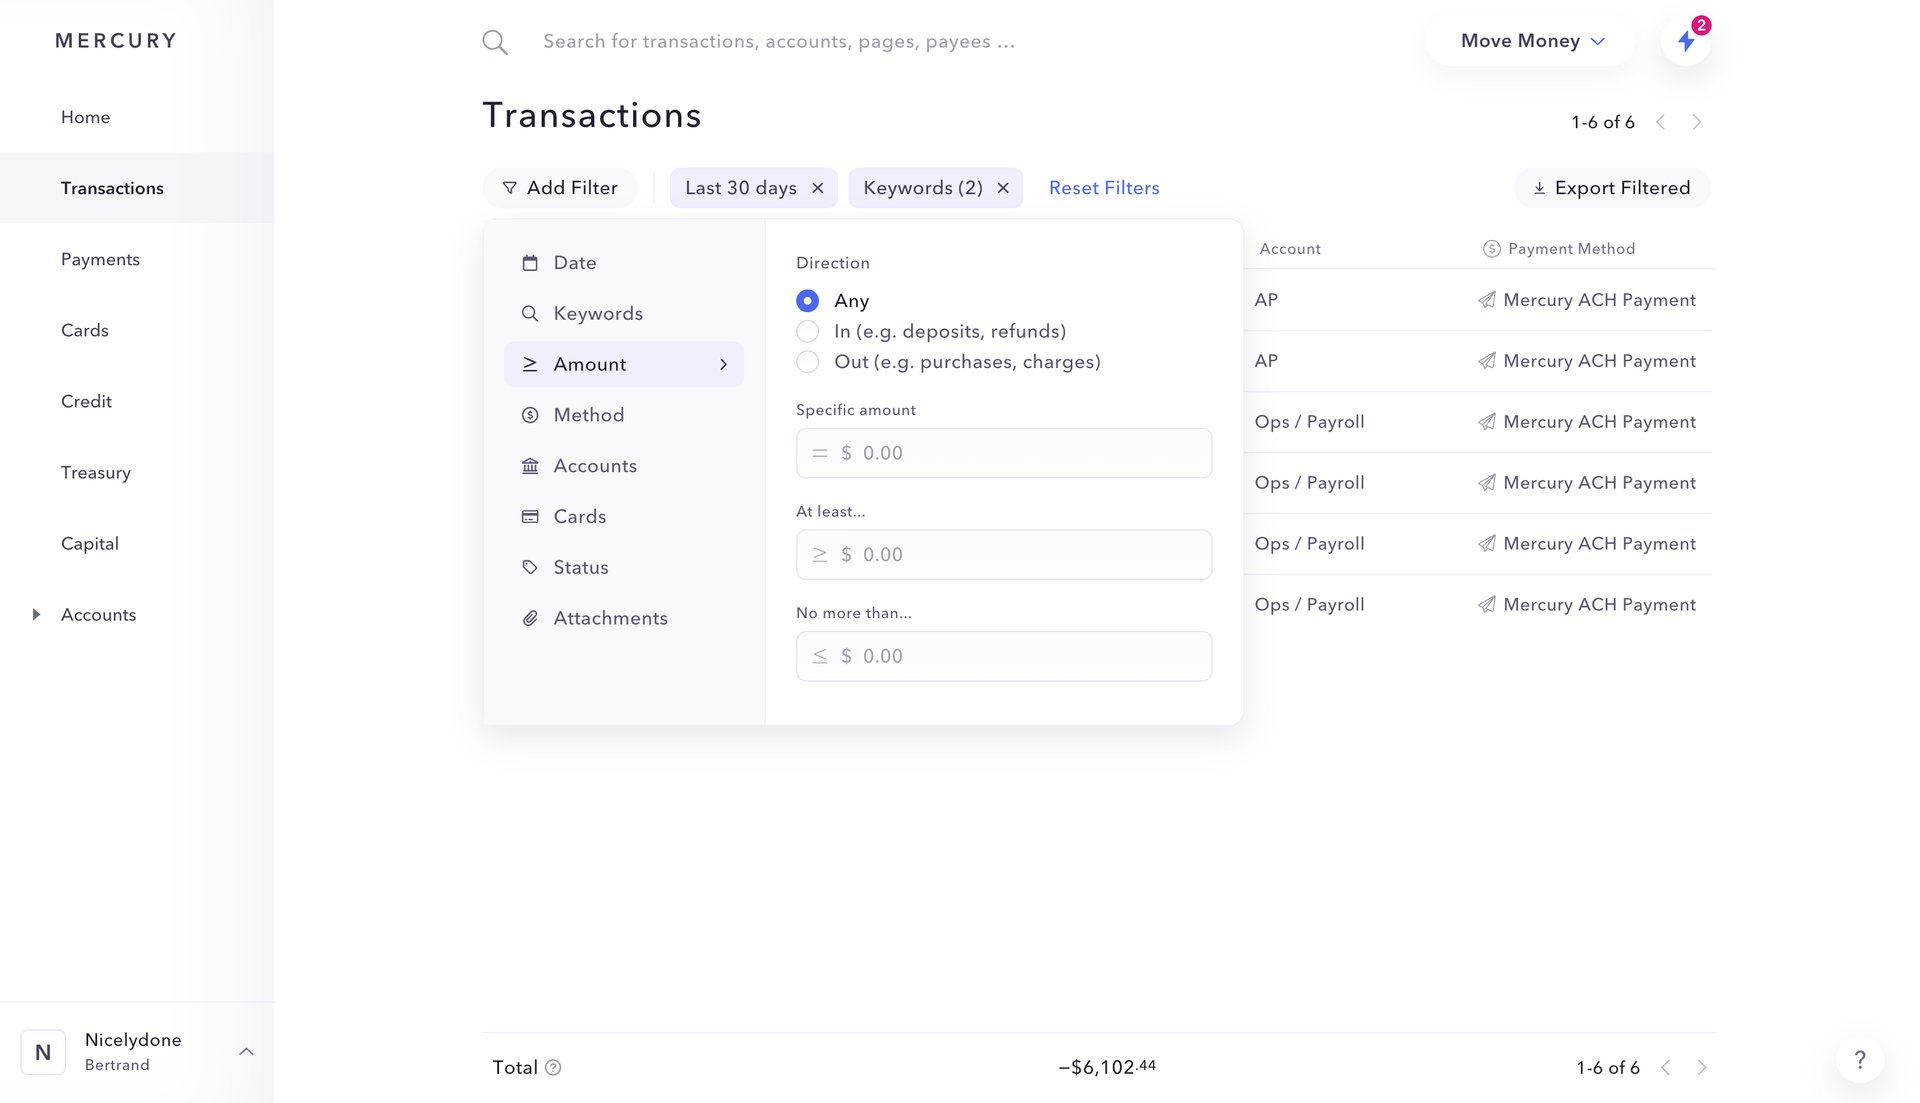
Task: Click the Date filter calendar icon
Action: 530,262
